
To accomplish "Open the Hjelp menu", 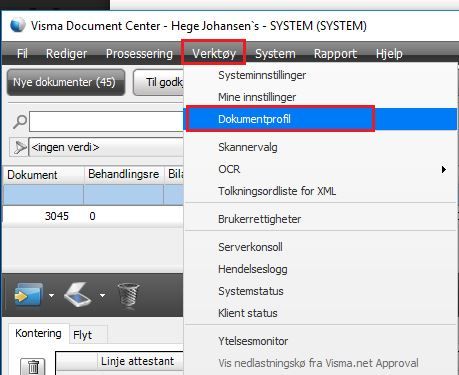I will pos(389,53).
